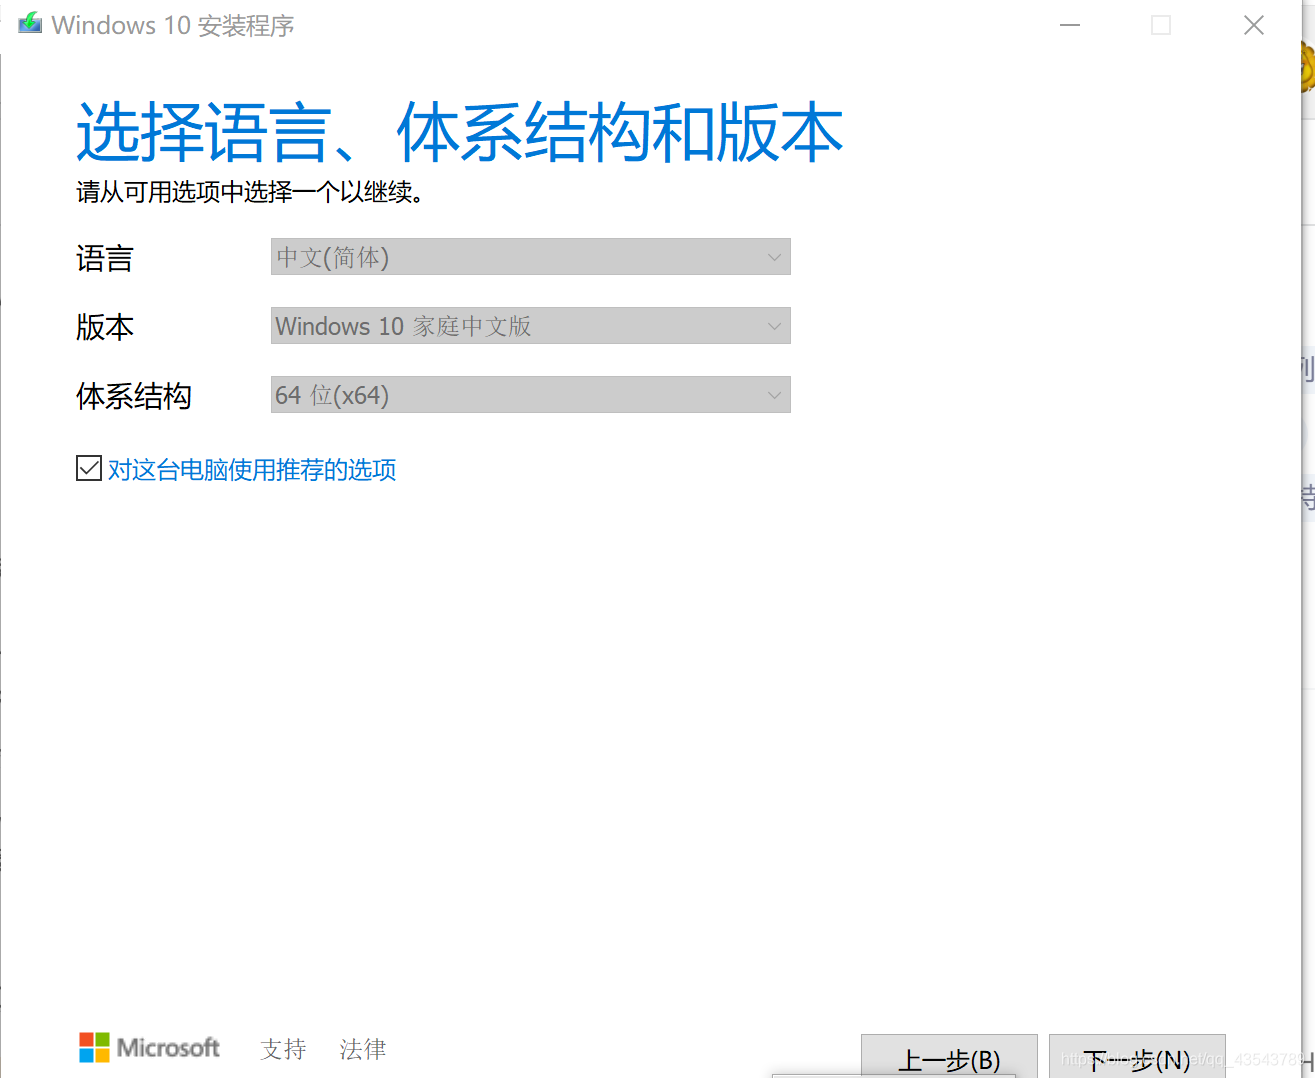Click the 体系结构 field label
Screen dimensions: 1315x1078
134,397
